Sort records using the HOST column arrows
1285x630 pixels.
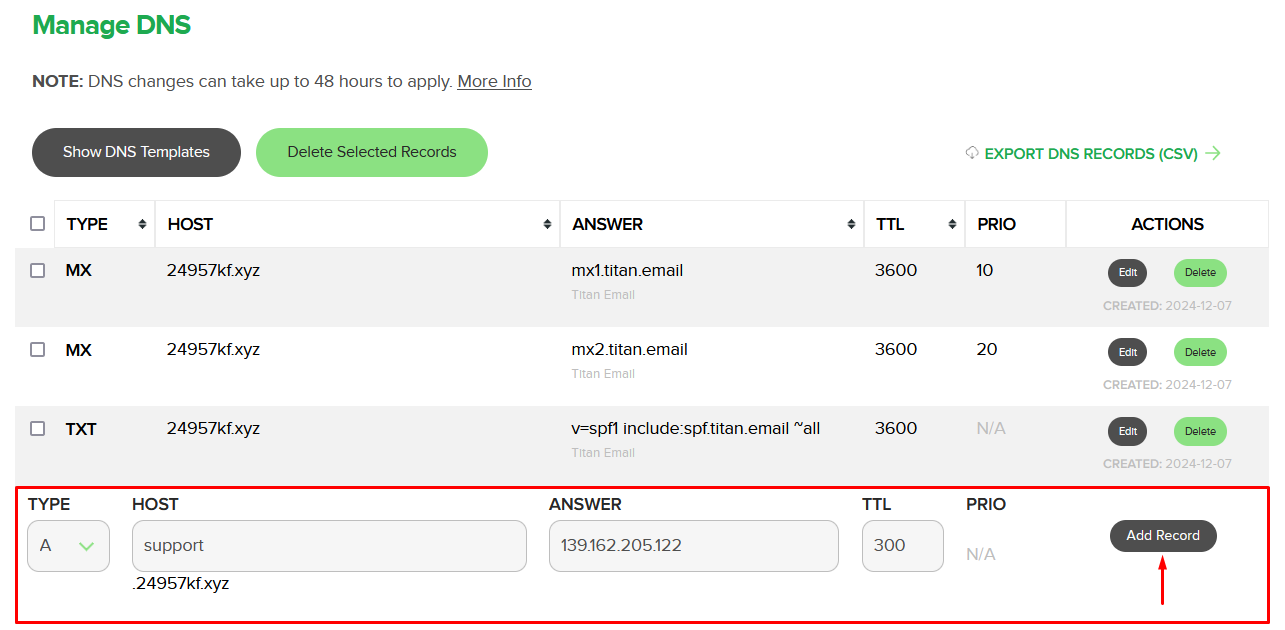[548, 224]
